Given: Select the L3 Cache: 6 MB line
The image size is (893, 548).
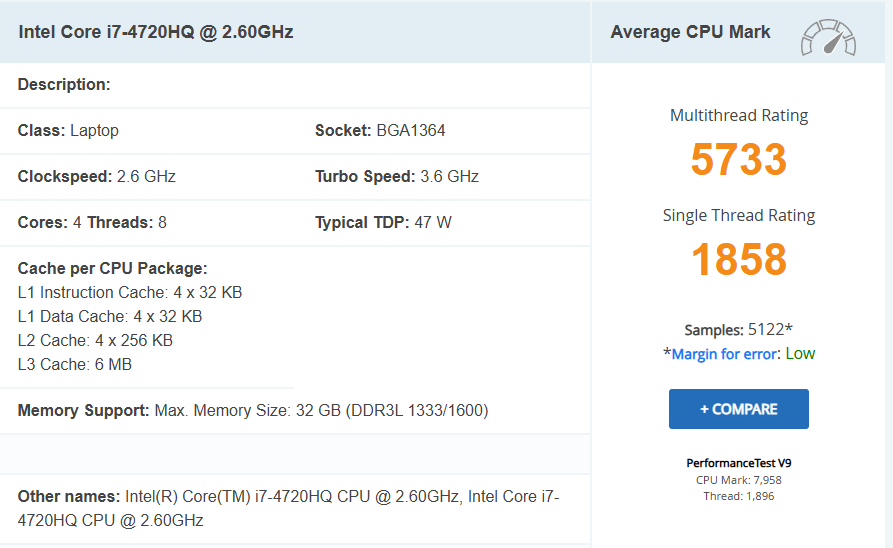Looking at the screenshot, I should (75, 365).
